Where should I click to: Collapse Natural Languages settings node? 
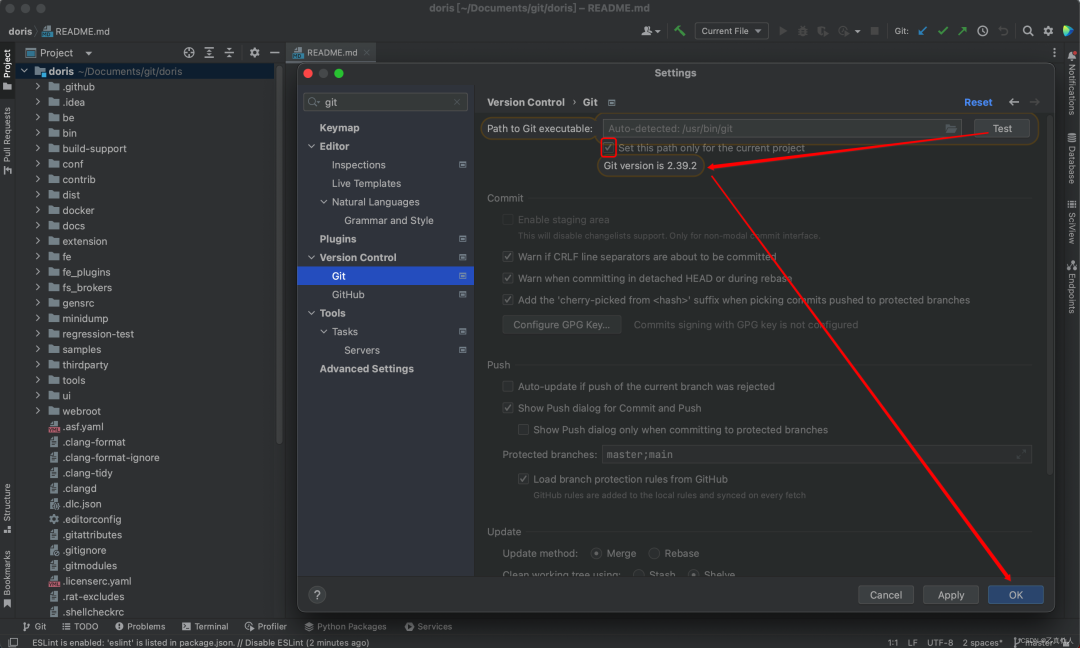pyautogui.click(x=324, y=202)
